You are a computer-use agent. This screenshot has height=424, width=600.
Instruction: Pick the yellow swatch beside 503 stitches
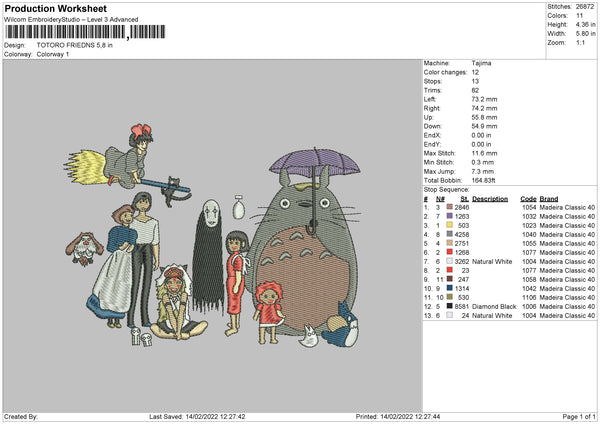(x=450, y=225)
